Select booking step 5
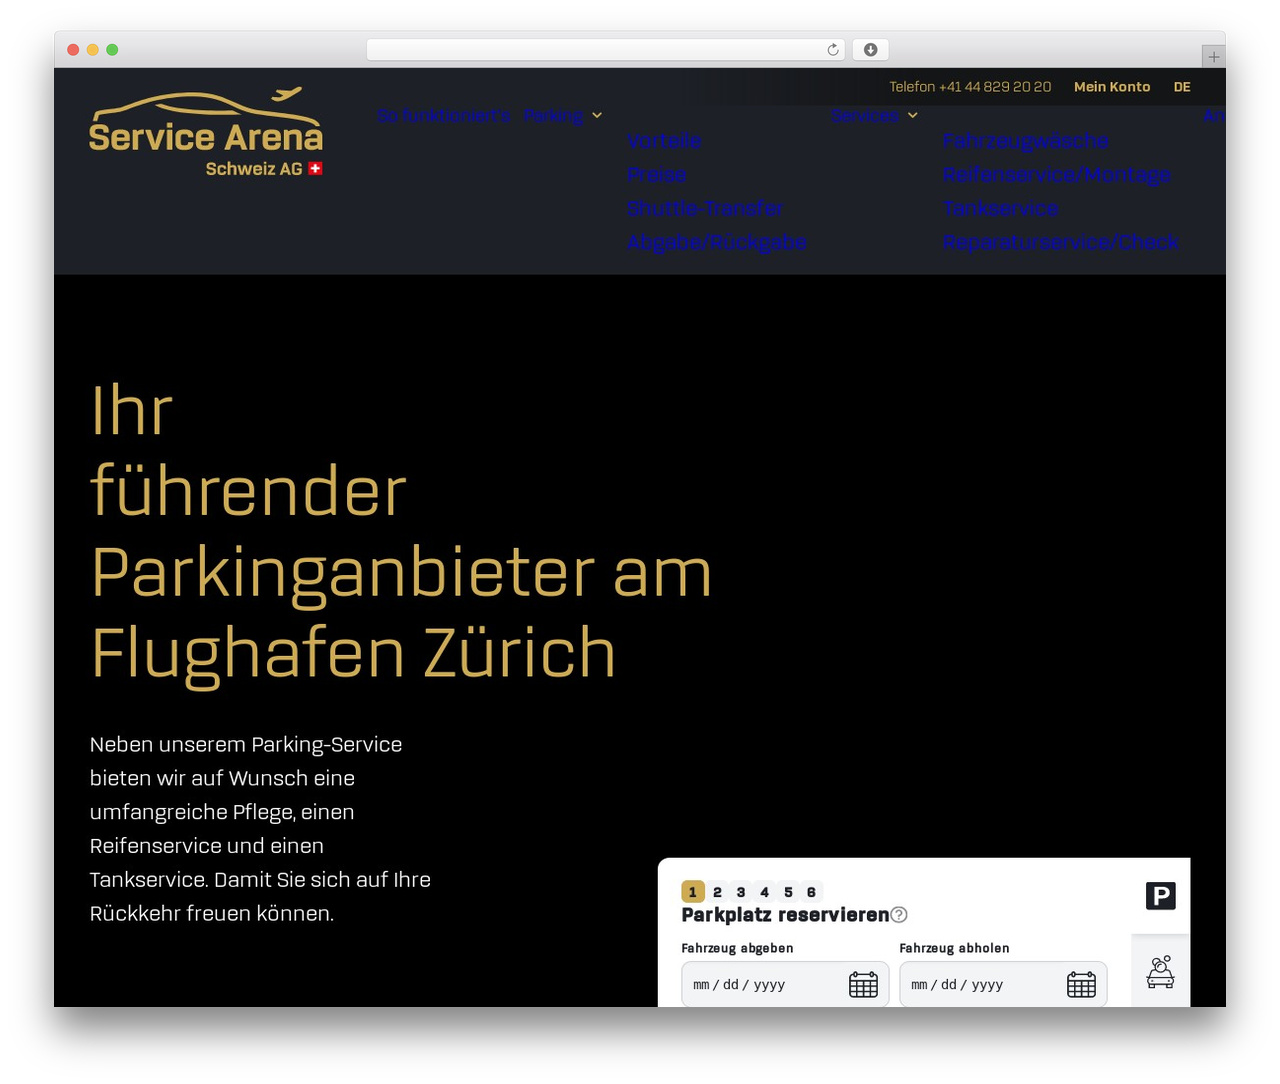1280x1084 pixels. [788, 892]
